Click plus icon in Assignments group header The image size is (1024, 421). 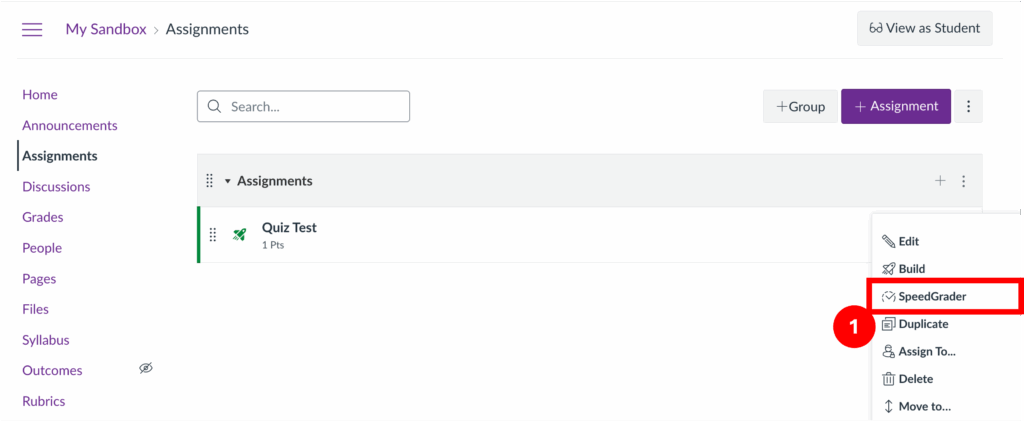point(940,181)
